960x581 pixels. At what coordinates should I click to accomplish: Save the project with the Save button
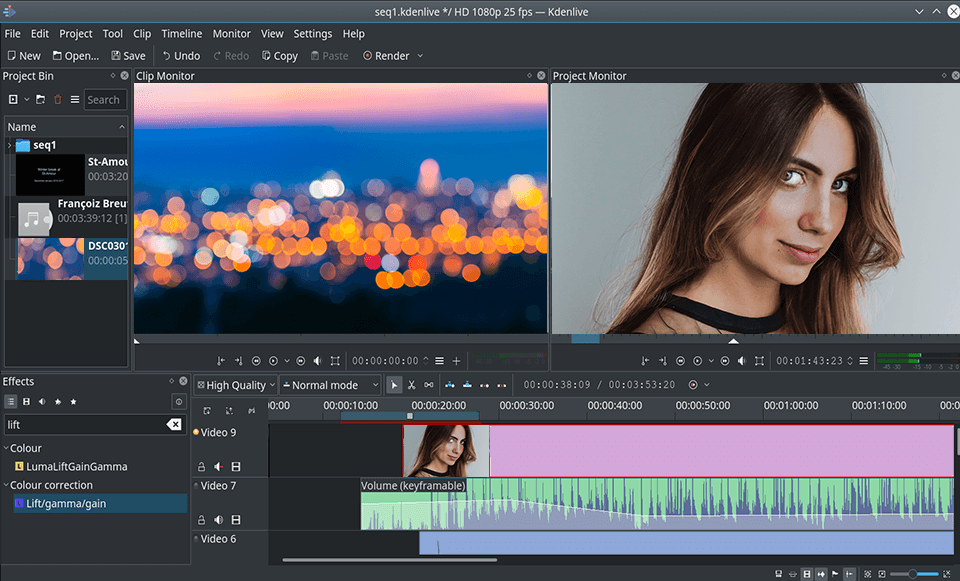point(127,55)
